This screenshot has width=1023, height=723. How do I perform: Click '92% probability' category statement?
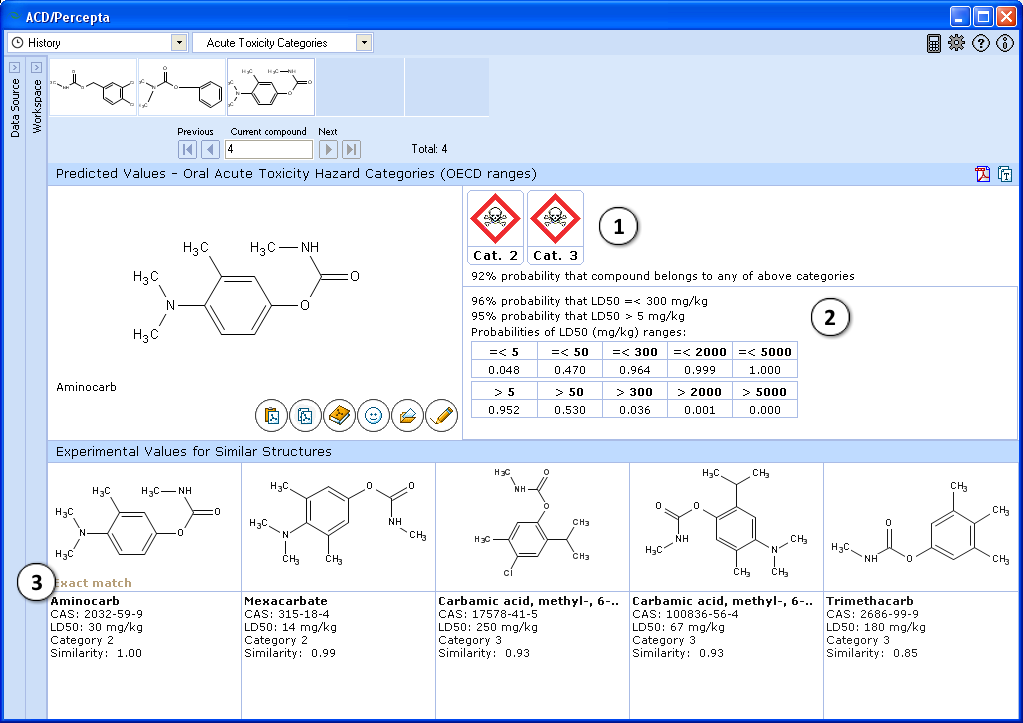[x=663, y=276]
